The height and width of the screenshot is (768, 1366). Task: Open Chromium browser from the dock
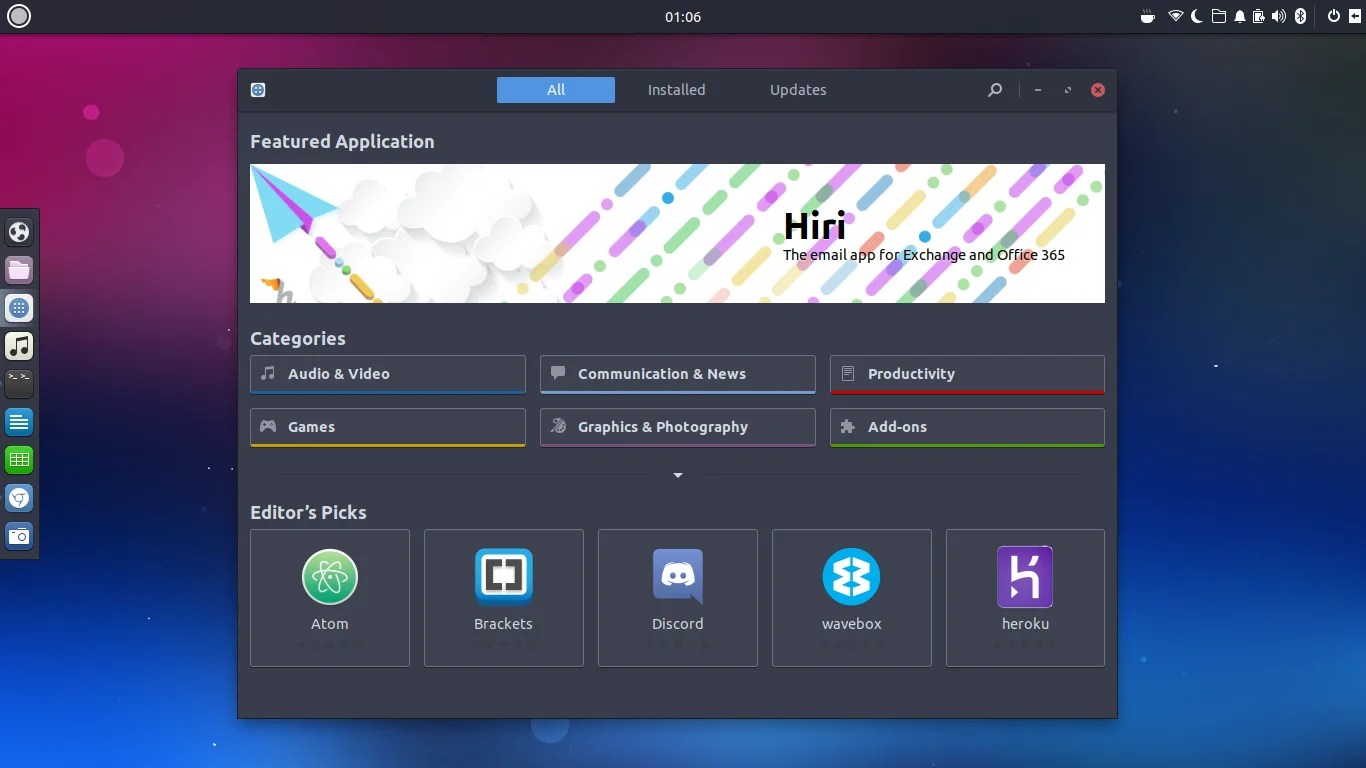(19, 498)
